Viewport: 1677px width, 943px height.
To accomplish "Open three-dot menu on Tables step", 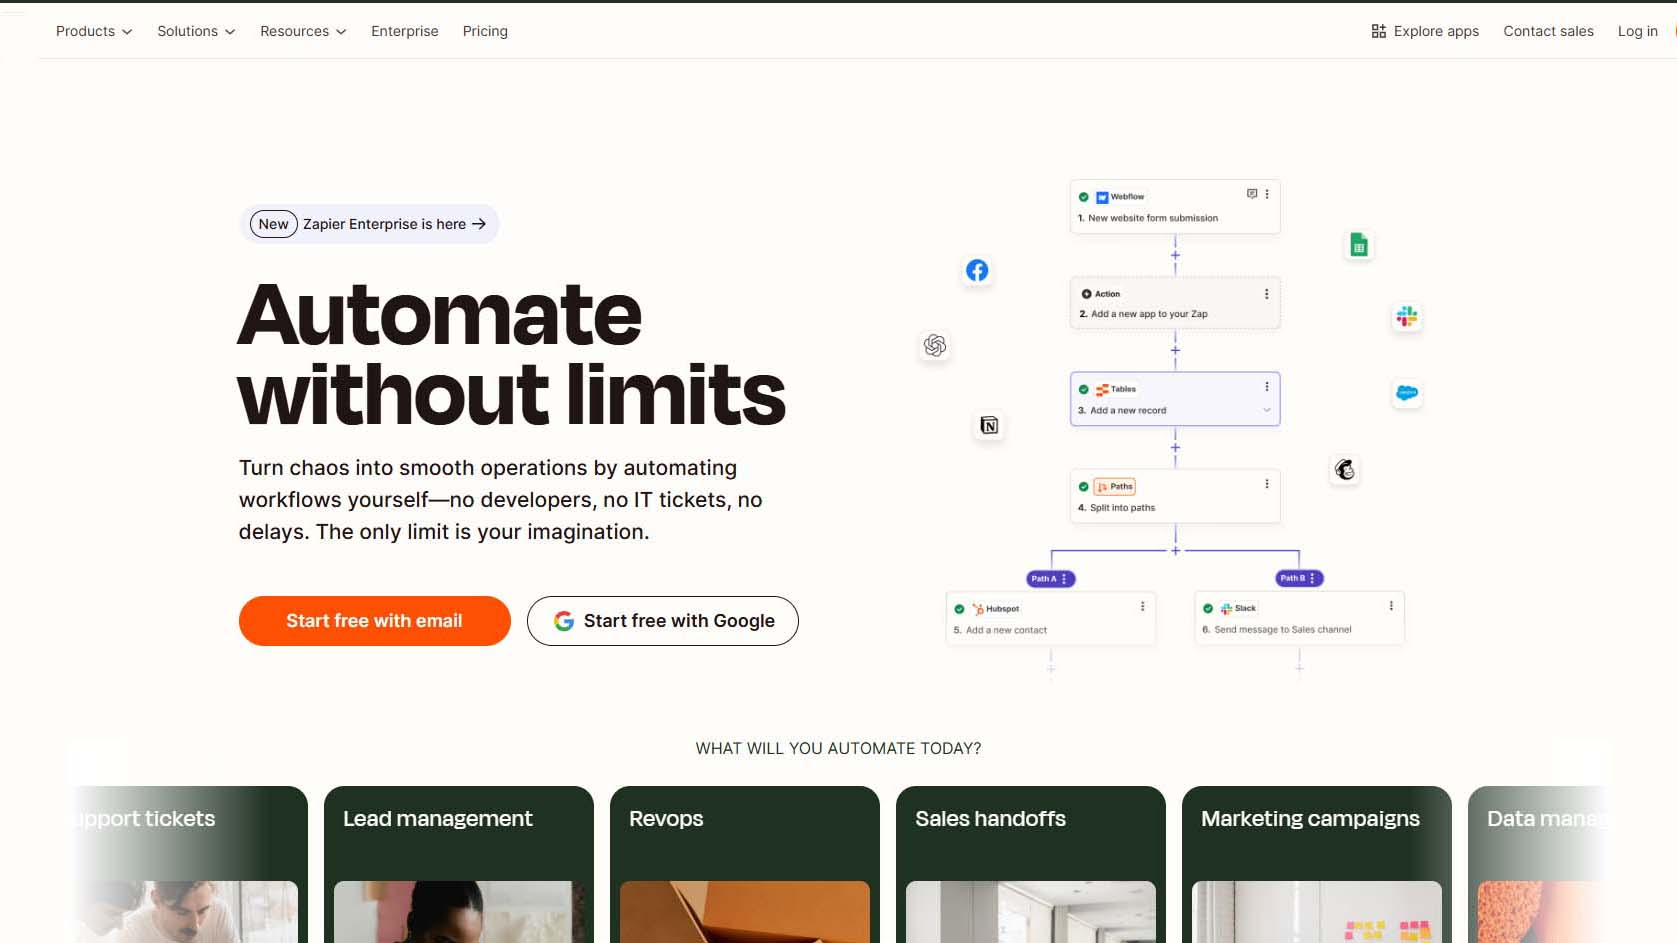I will (1267, 387).
